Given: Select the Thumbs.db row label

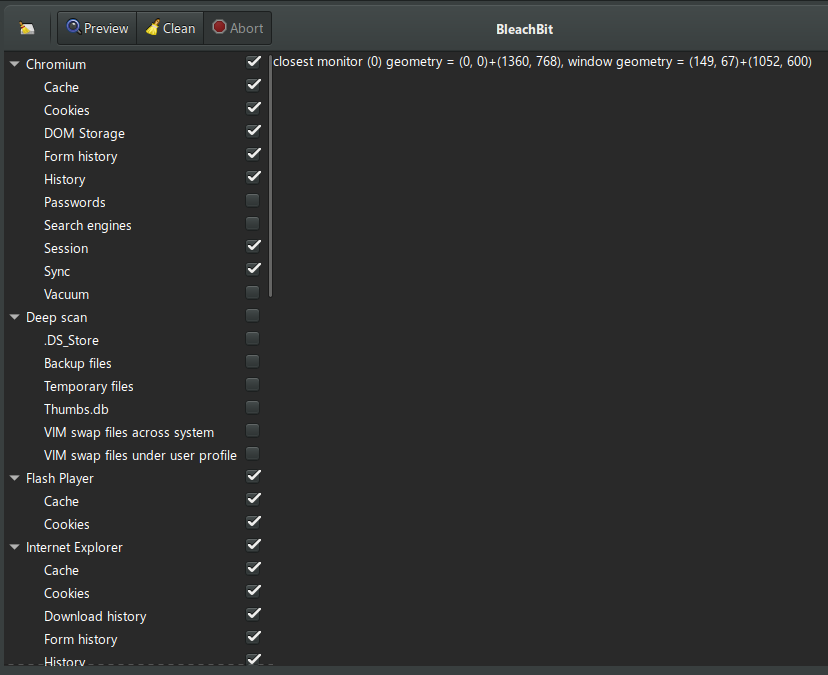Looking at the screenshot, I should (x=76, y=409).
